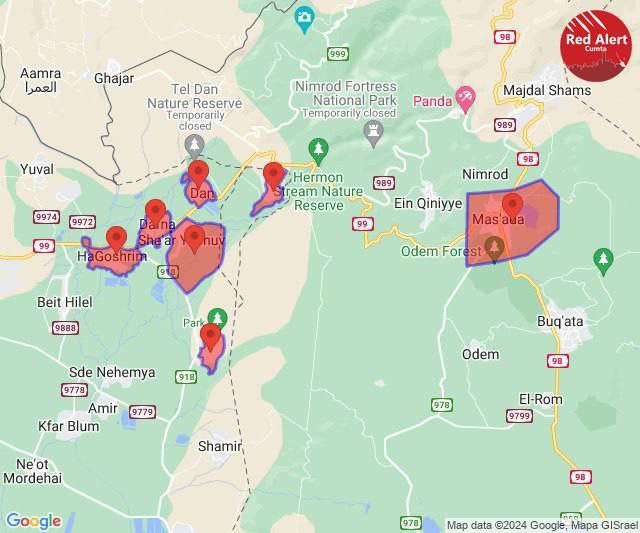Click the red pin near the Park icon
This screenshot has height=533, width=640.
(211, 337)
